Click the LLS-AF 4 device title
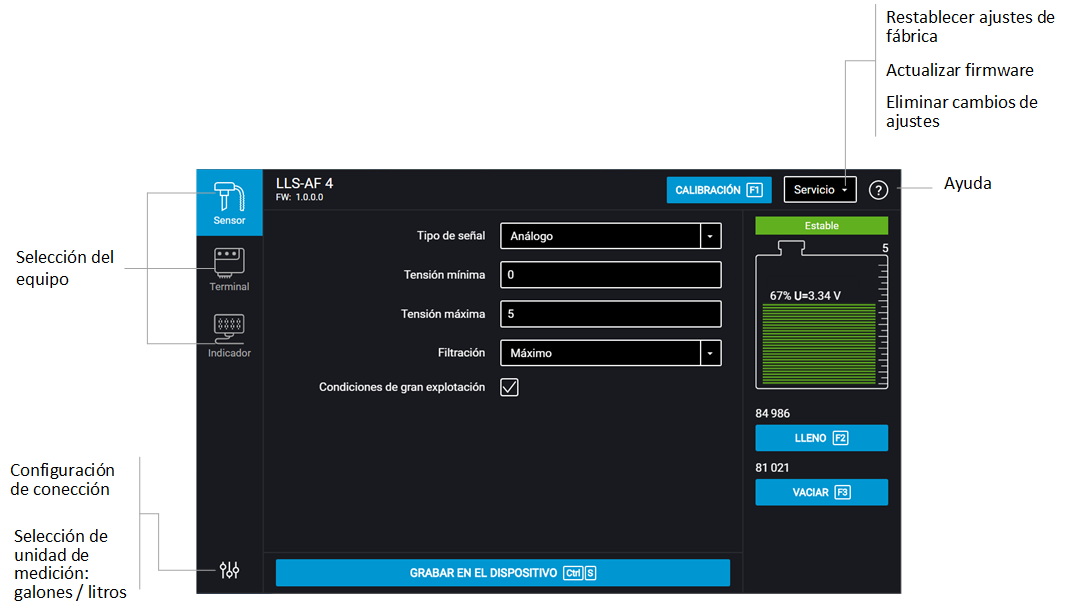This screenshot has height=613, width=1070. coord(303,183)
